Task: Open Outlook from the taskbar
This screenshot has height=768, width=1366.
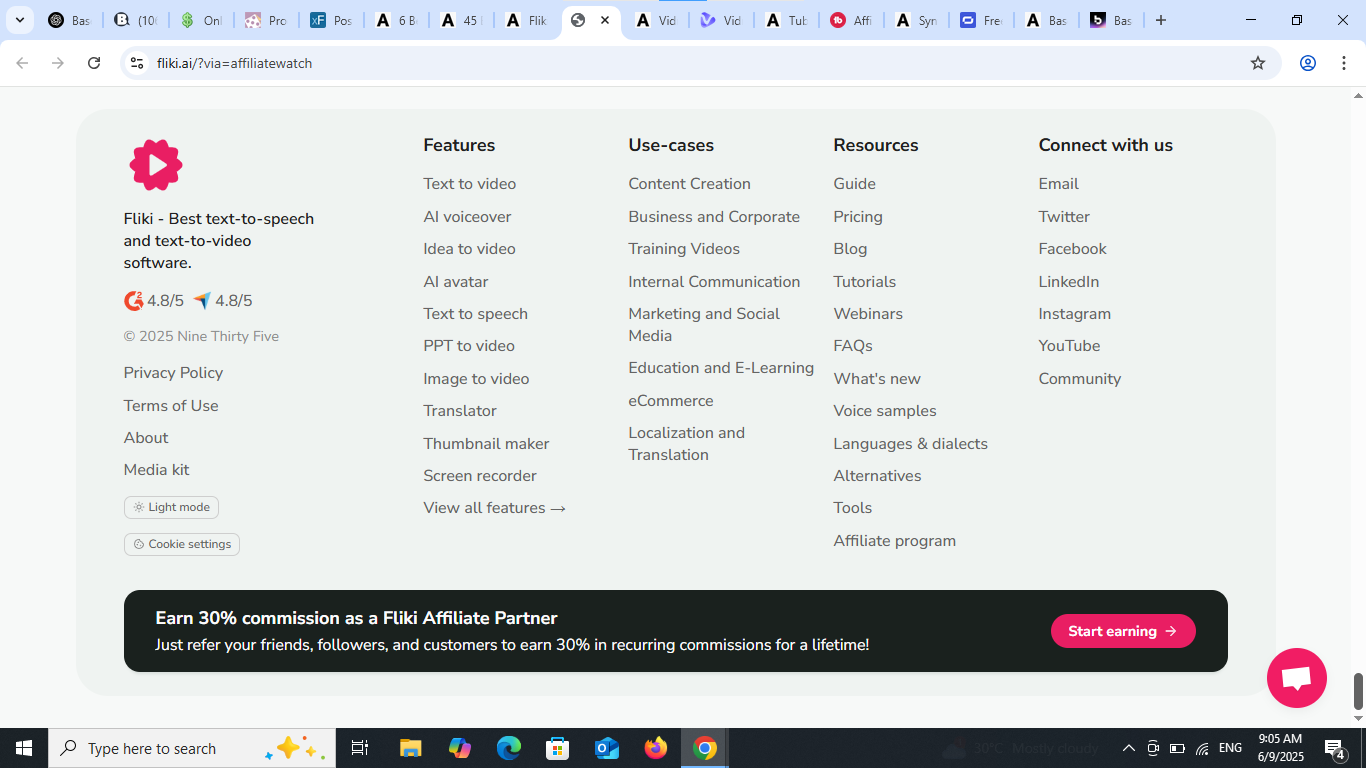Action: point(607,748)
